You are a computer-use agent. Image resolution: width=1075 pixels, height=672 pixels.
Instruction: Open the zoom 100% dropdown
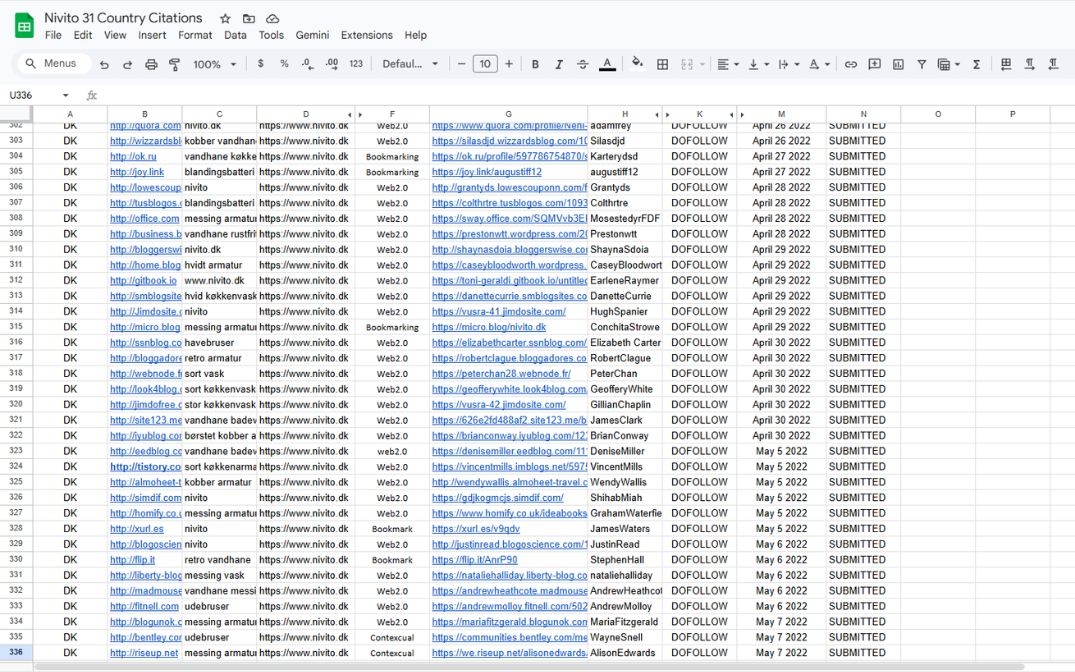click(214, 64)
